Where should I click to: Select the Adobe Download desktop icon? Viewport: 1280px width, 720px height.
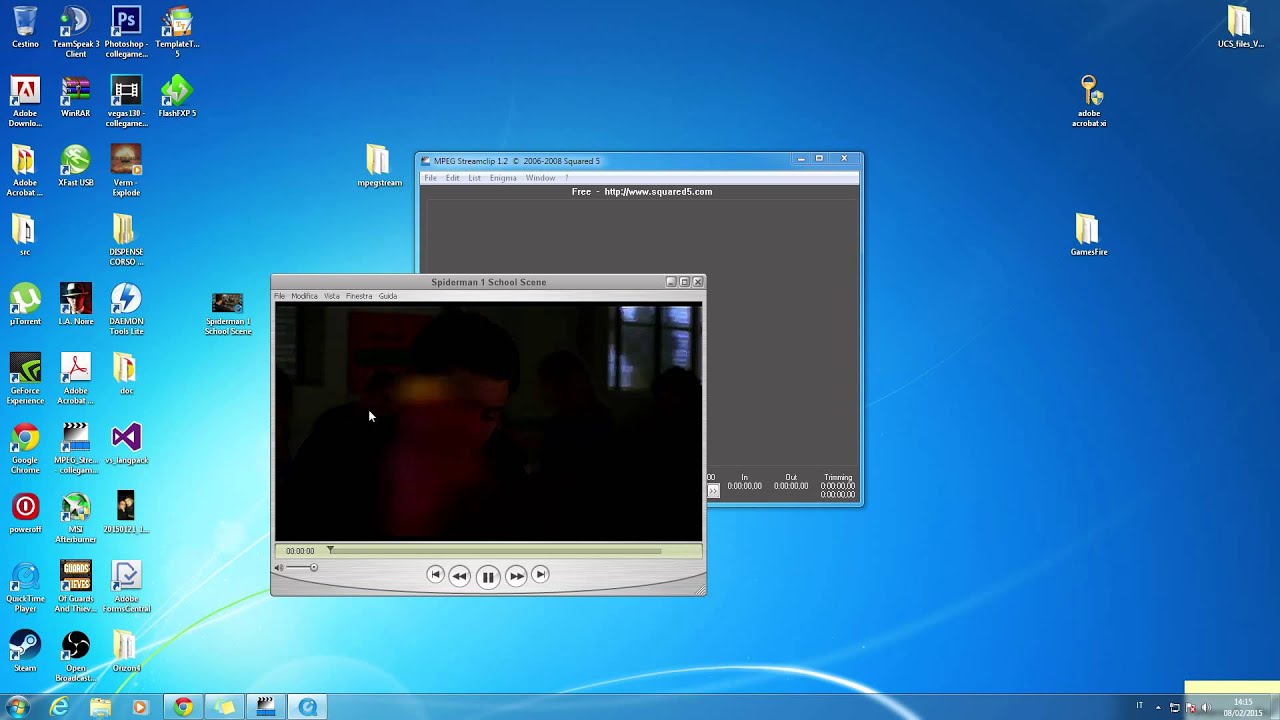click(25, 101)
